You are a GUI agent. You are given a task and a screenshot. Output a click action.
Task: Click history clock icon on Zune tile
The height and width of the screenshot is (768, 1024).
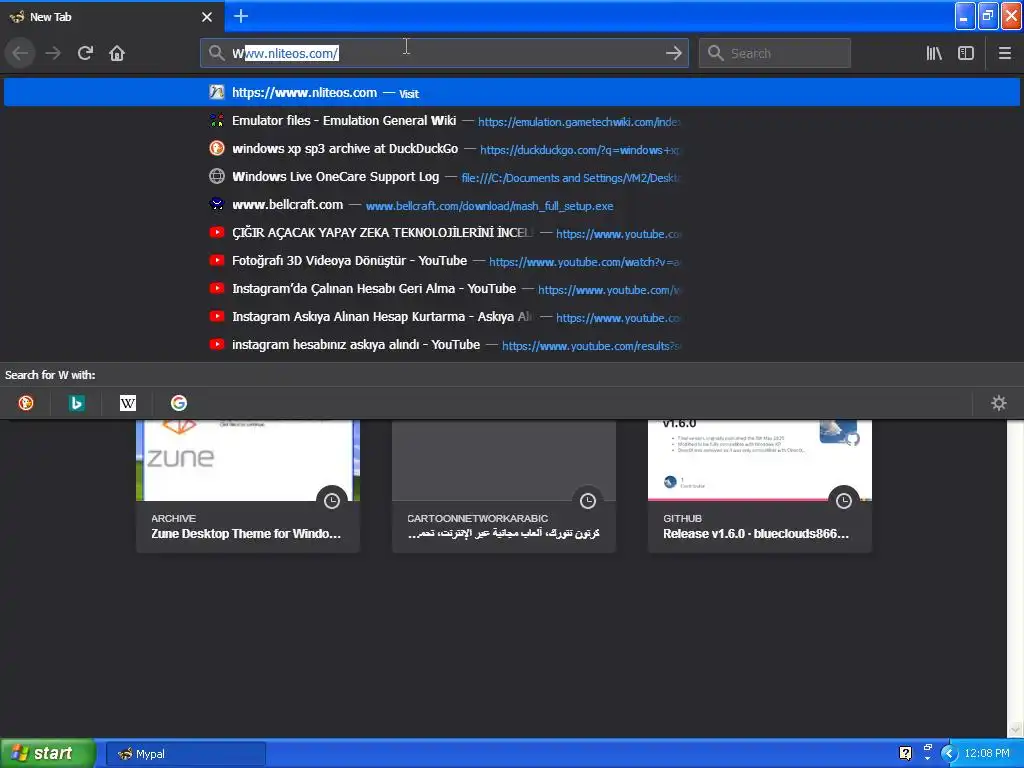tap(332, 501)
